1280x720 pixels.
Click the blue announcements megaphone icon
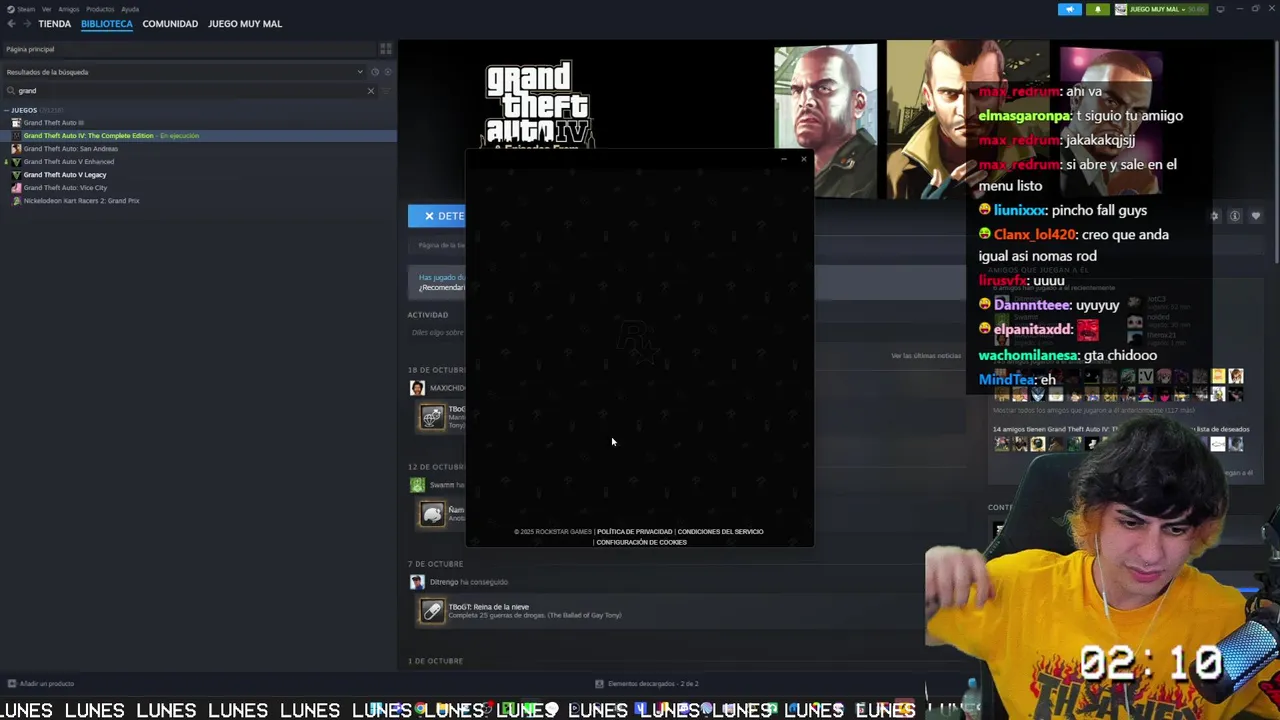[x=1070, y=9]
